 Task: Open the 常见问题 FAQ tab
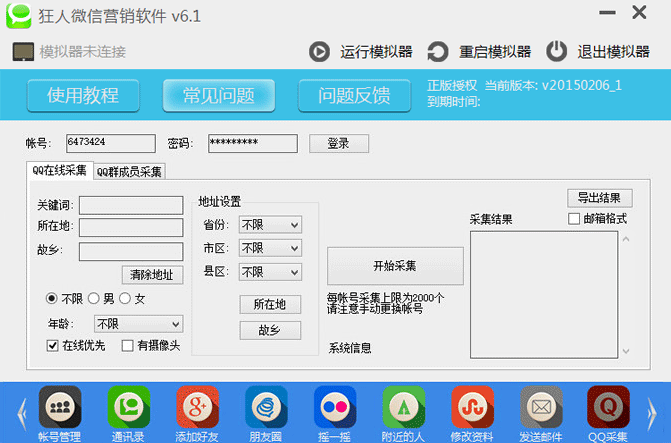219,96
